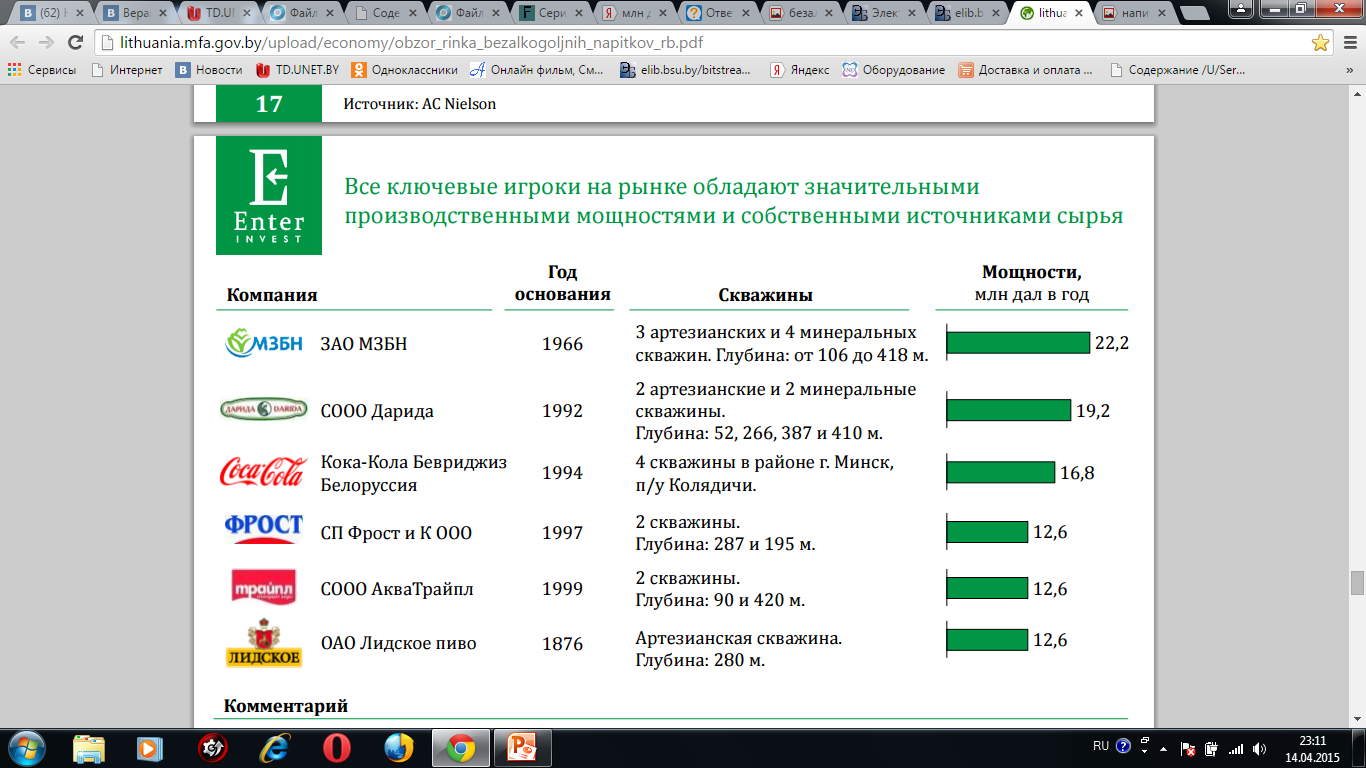Click the browser forward arrow

pyautogui.click(x=47, y=44)
